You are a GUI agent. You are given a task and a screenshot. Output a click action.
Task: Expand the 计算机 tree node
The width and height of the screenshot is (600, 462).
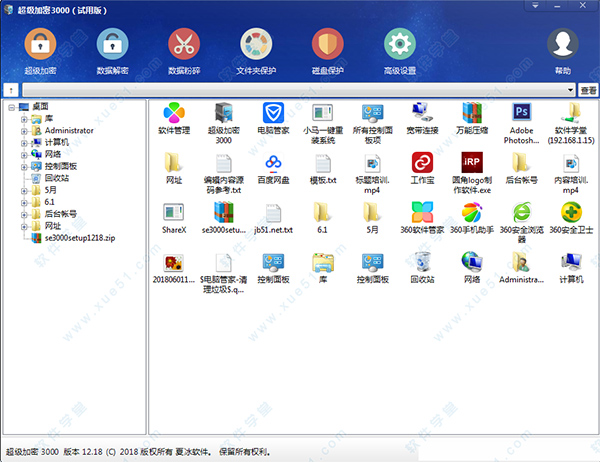coord(24,143)
